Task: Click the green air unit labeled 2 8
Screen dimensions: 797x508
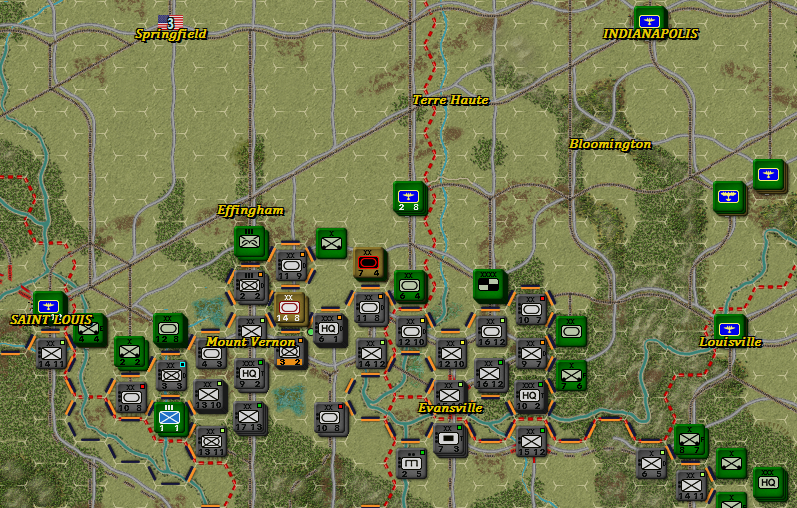Action: tap(408, 197)
